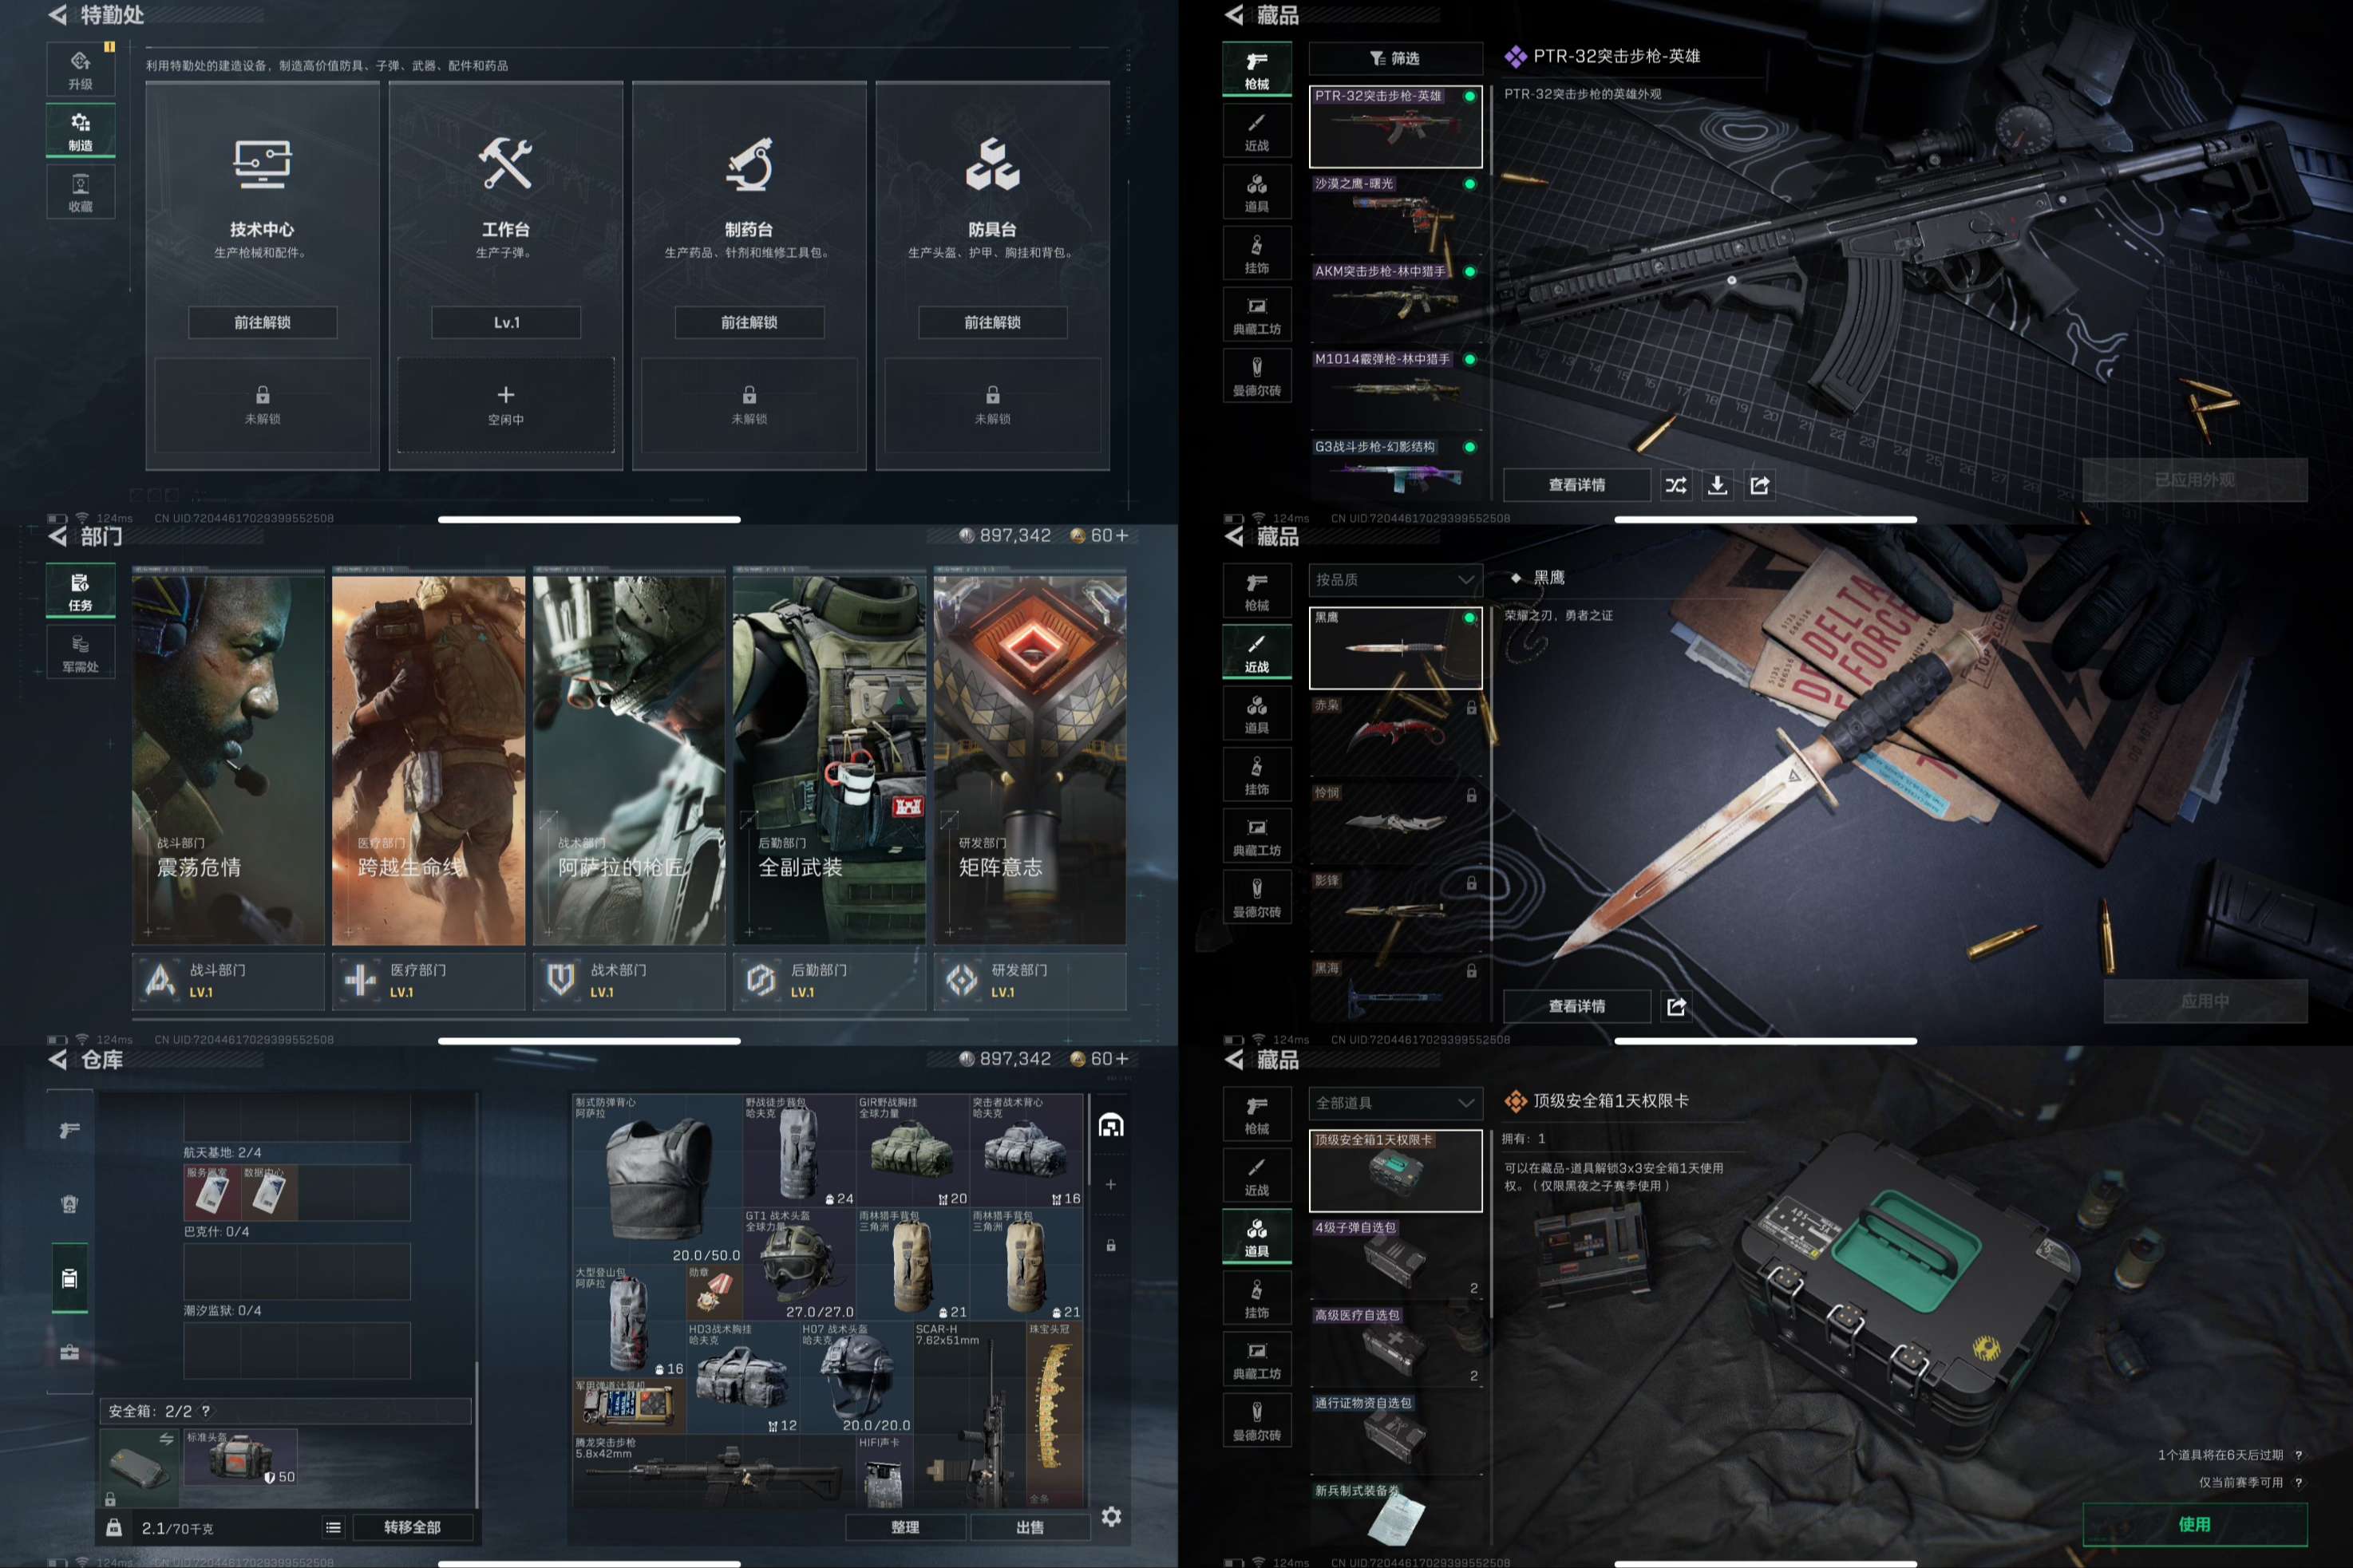Click the horizontal scrollbar below department buttons
The image size is (2353, 1568).
(549, 1019)
